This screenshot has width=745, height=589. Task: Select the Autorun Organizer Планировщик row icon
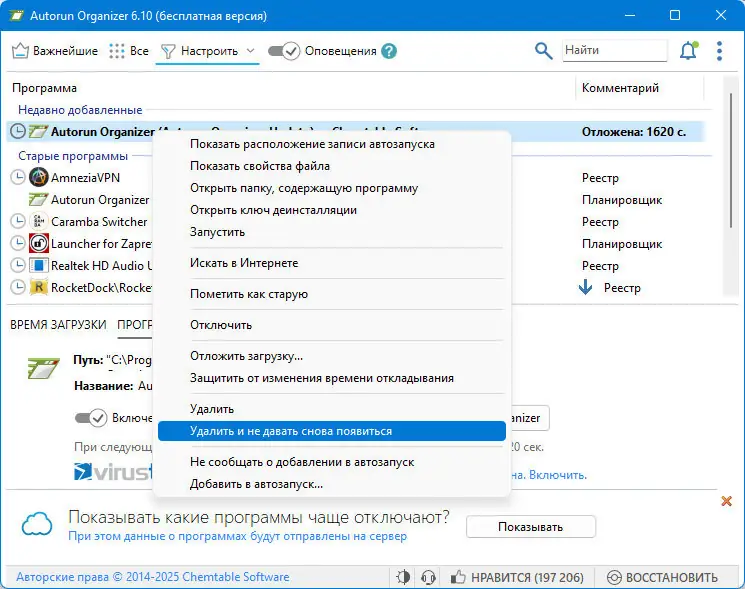pos(38,200)
